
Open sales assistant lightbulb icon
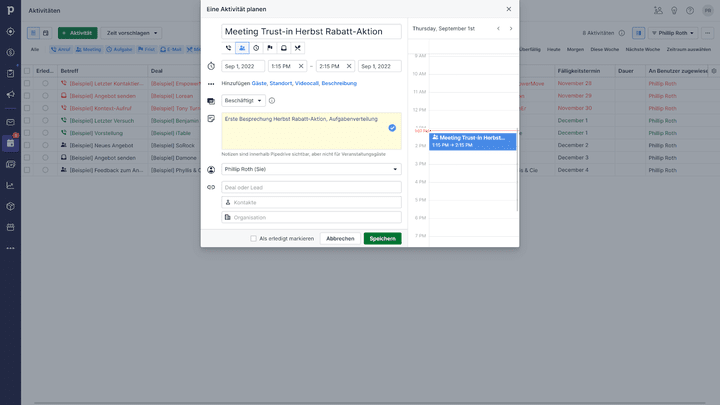click(x=674, y=10)
